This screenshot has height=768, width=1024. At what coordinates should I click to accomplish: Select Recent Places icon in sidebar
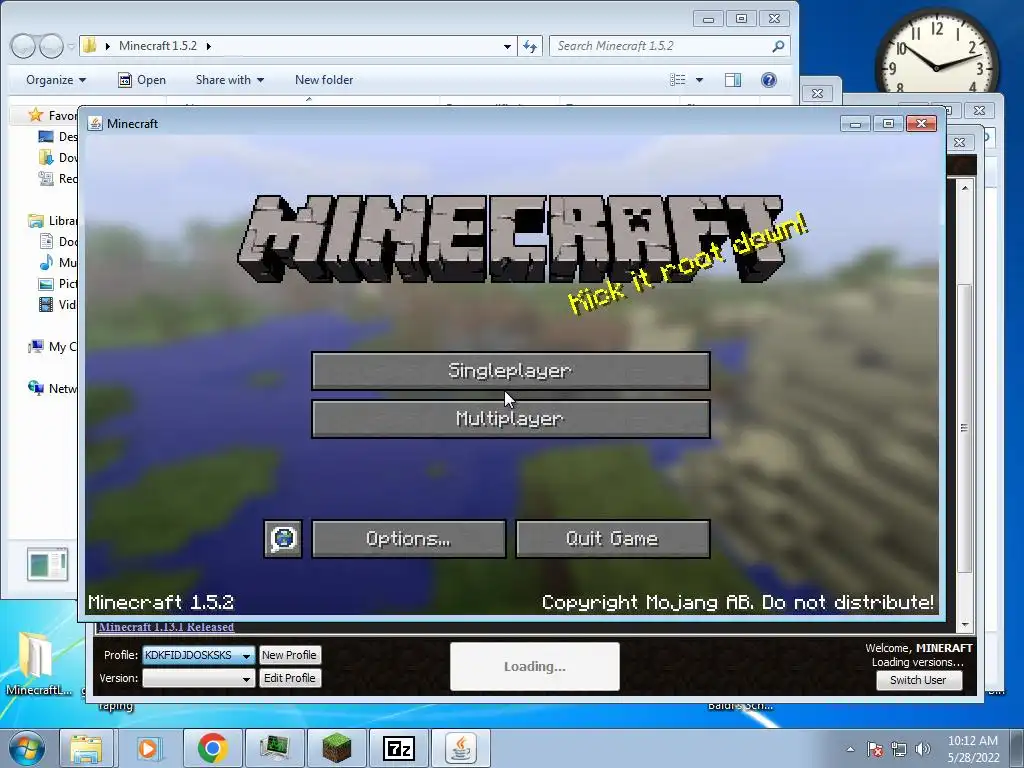(46, 178)
